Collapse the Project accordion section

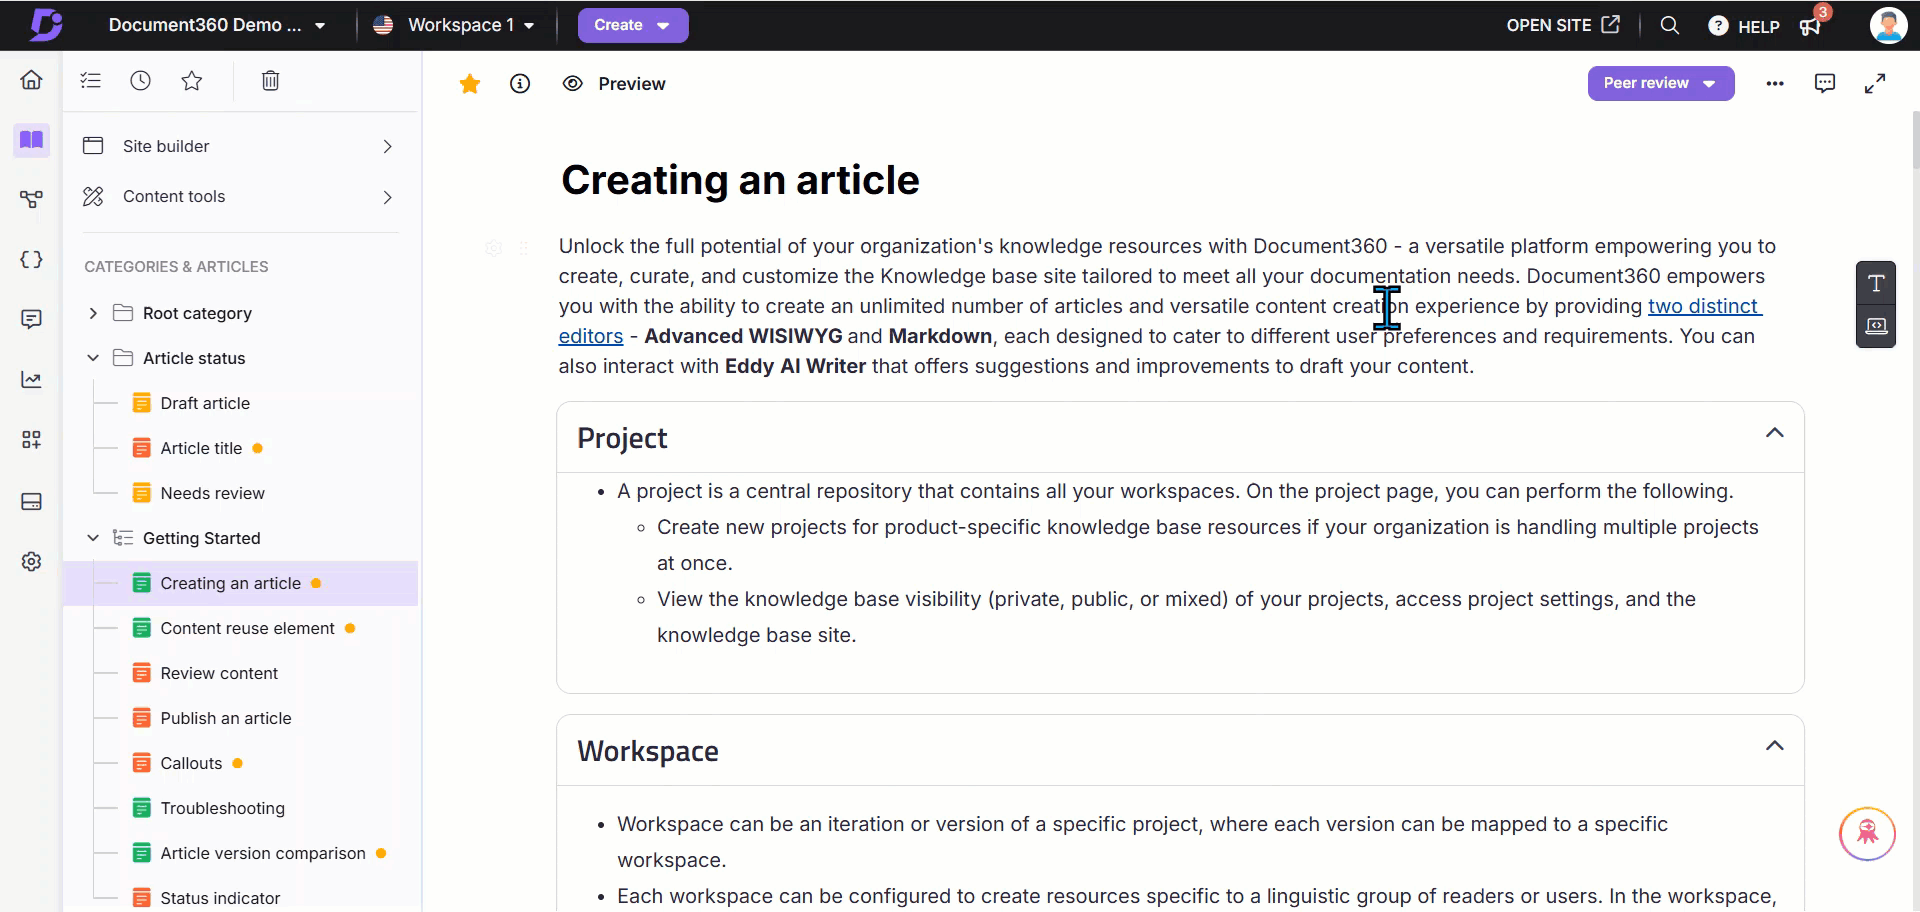pos(1774,433)
